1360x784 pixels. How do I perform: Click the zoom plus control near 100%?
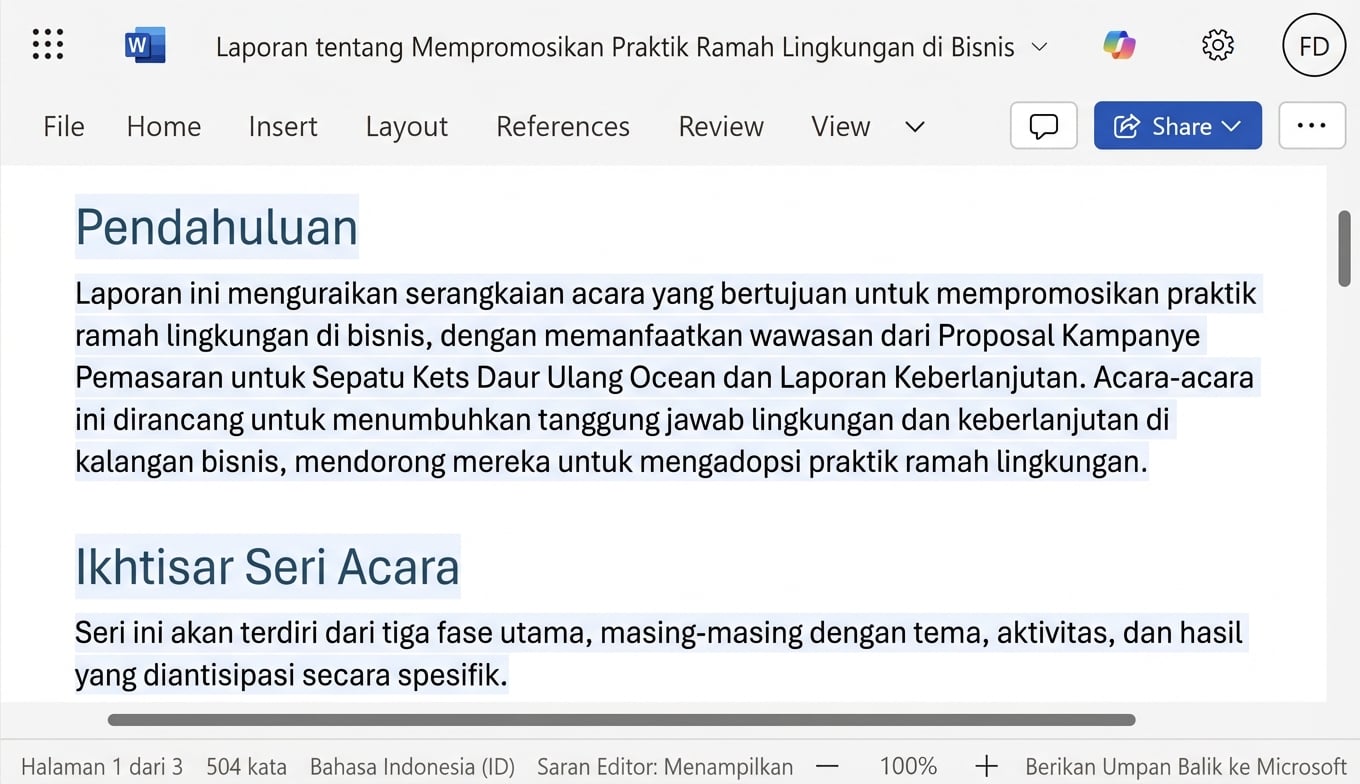pos(986,766)
